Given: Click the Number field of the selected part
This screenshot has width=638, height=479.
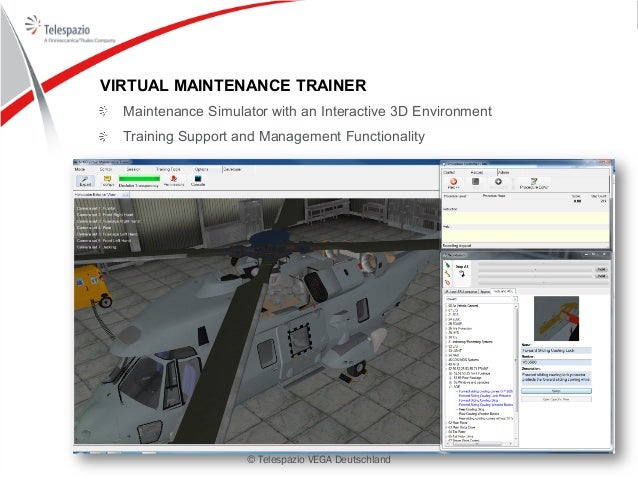Looking at the screenshot, I should pos(556,362).
